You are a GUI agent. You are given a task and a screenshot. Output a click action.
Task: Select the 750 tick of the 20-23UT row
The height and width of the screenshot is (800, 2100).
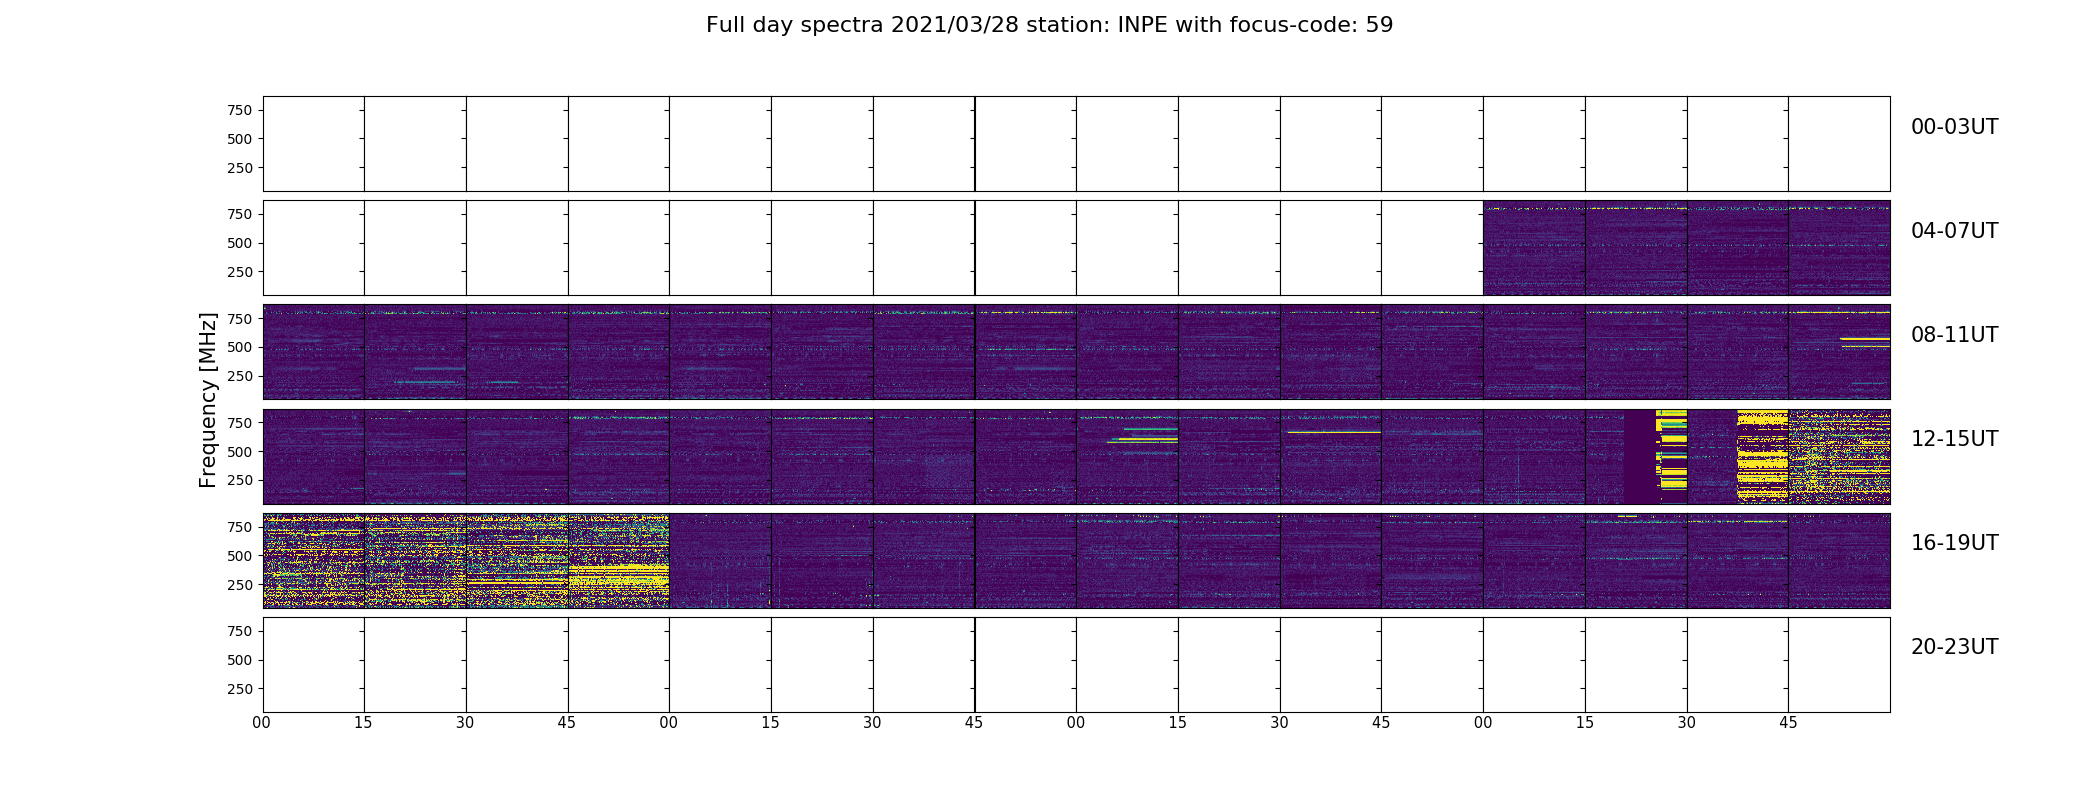tap(239, 631)
